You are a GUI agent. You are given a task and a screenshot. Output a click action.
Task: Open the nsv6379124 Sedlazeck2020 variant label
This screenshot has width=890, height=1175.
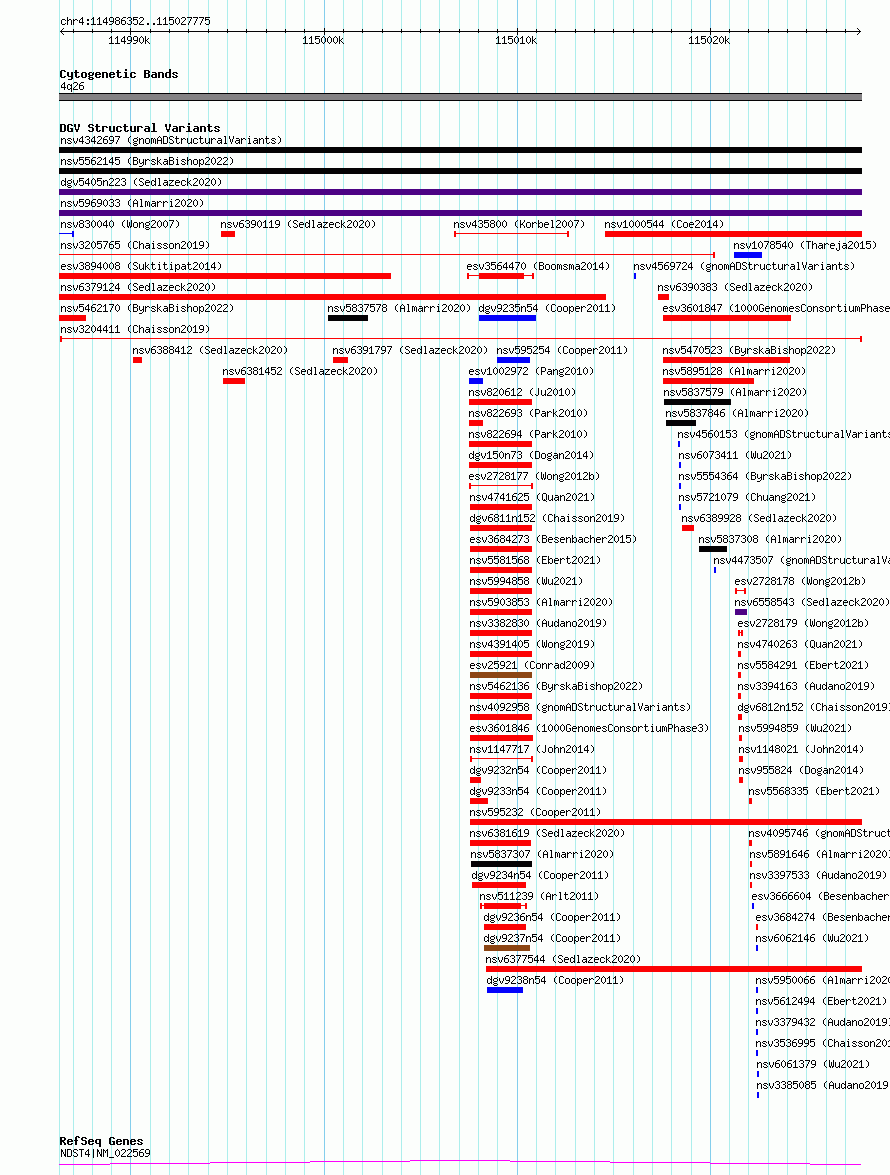138,287
